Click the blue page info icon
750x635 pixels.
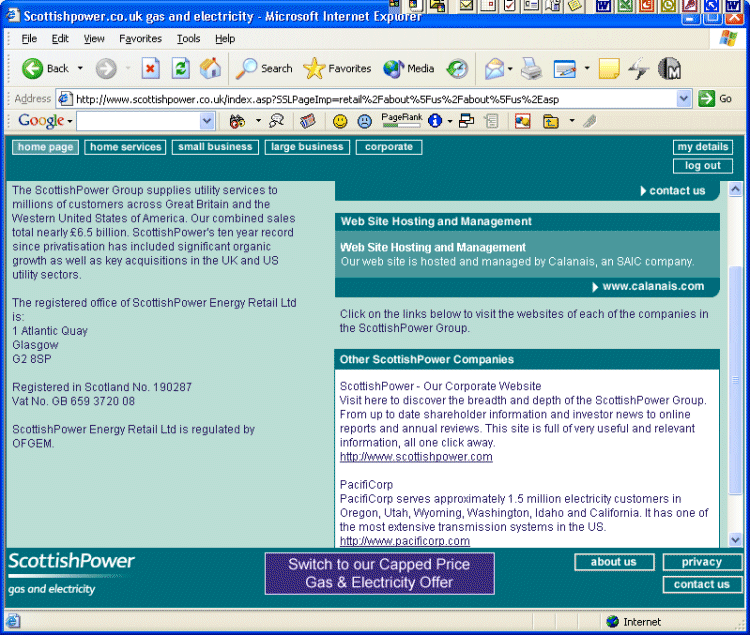click(435, 121)
